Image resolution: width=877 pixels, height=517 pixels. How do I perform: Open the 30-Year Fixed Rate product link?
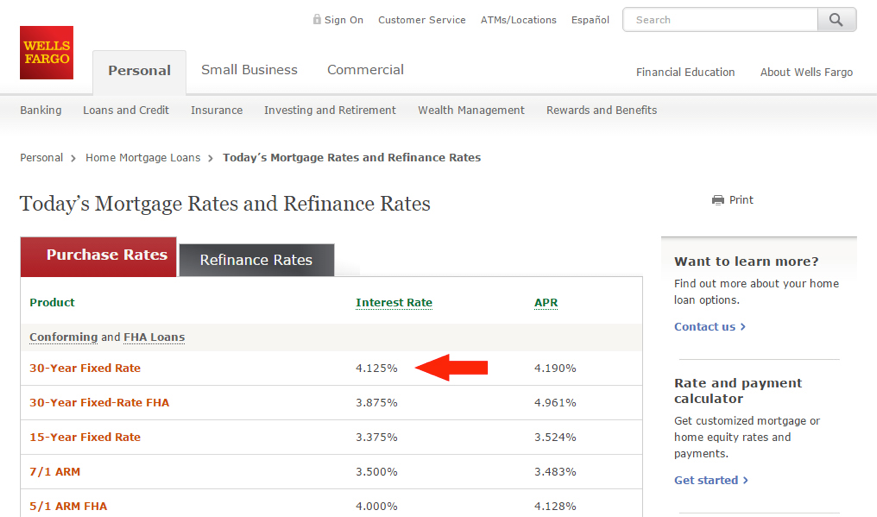pyautogui.click(x=85, y=368)
